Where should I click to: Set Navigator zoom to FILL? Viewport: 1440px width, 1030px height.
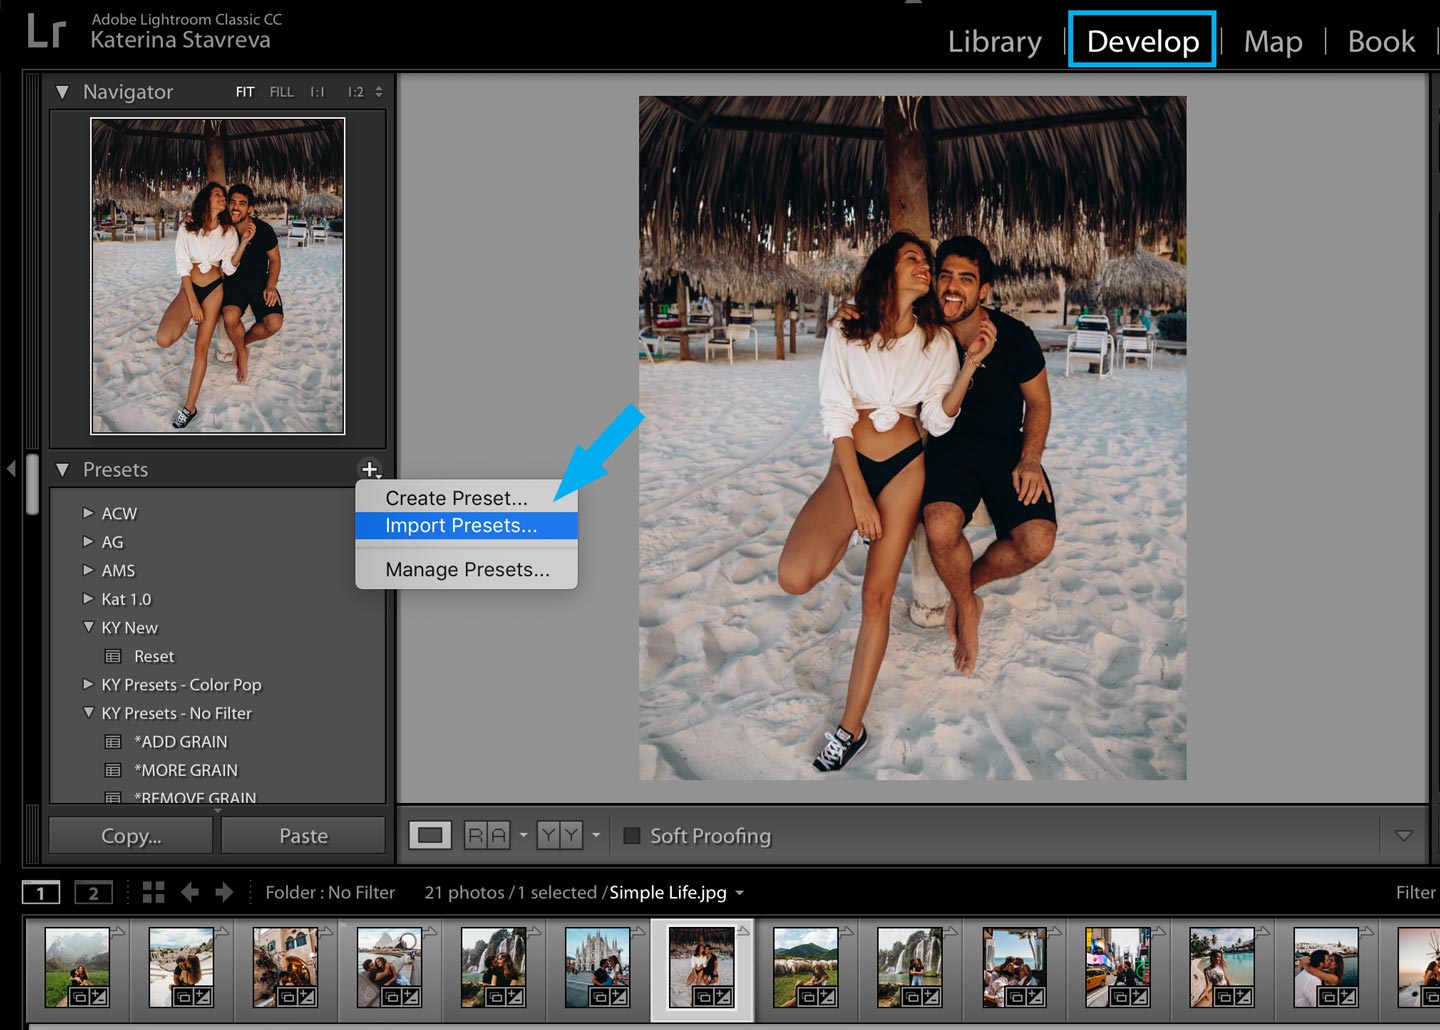pos(281,92)
